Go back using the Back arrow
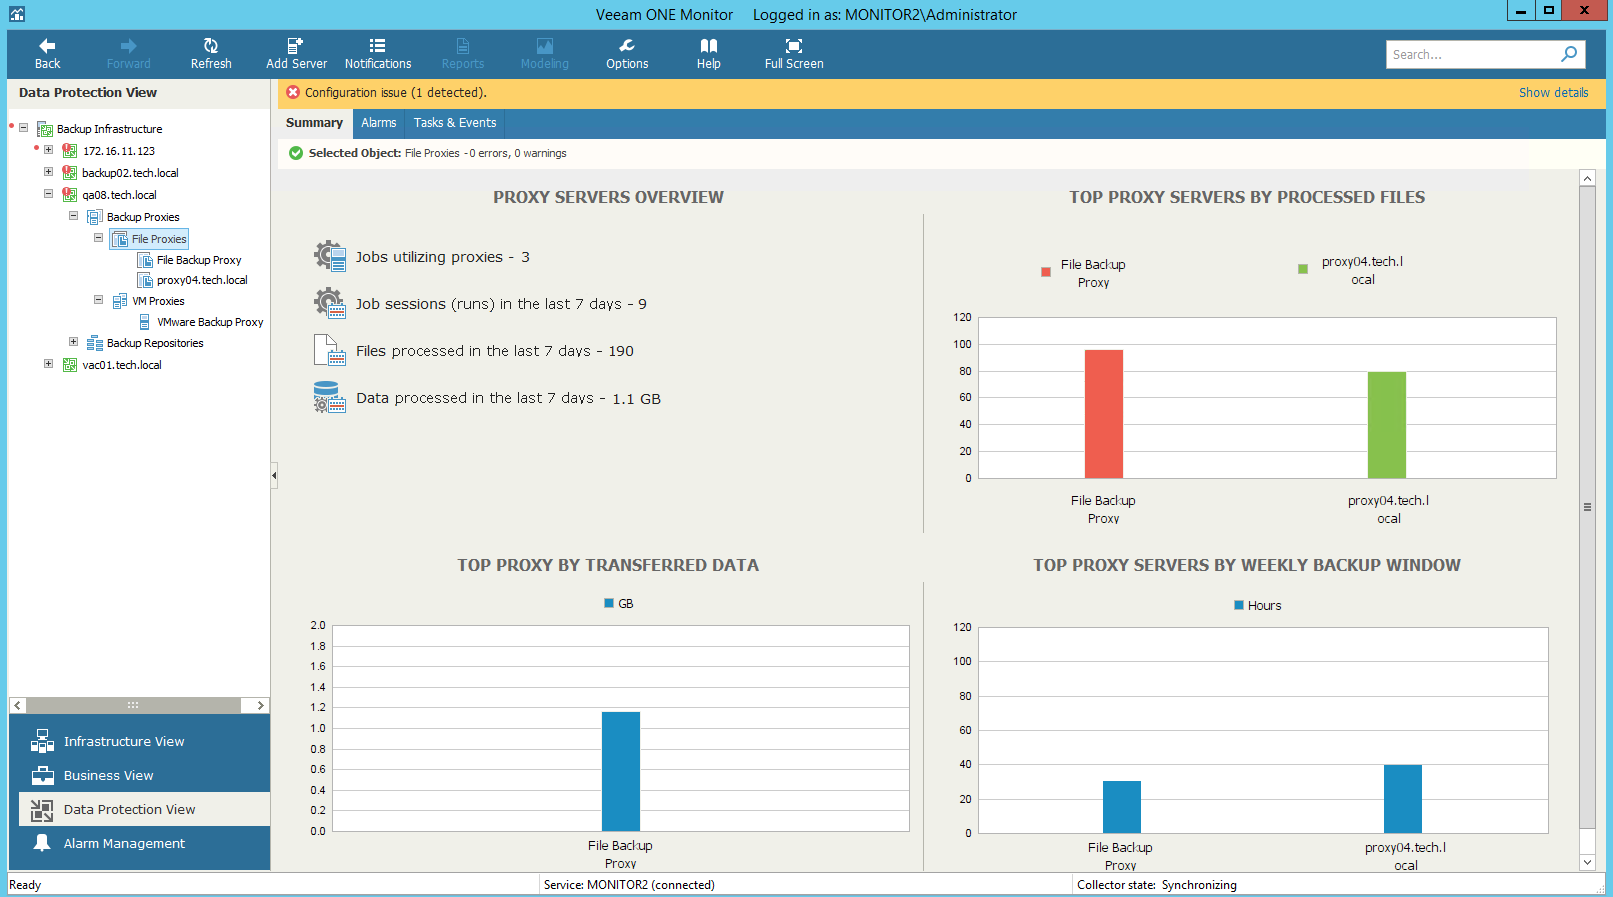 (47, 54)
